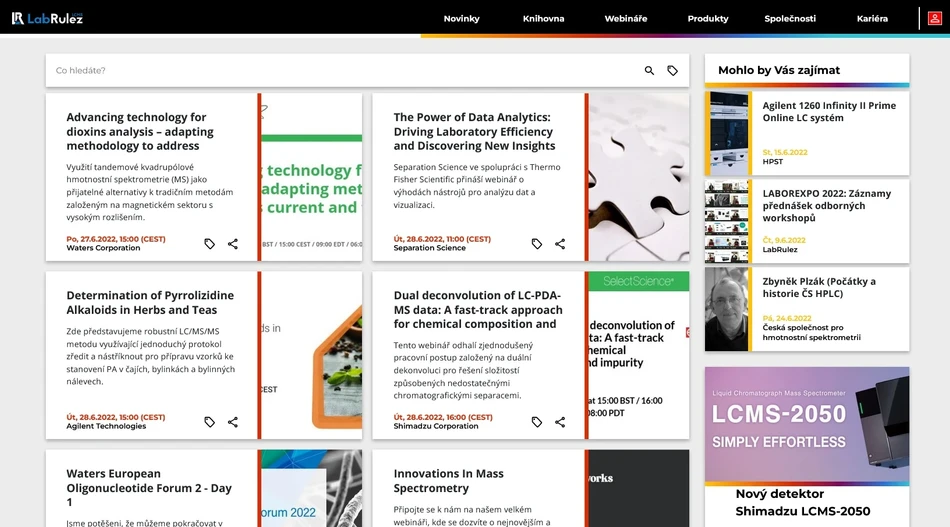The width and height of the screenshot is (950, 527).
Task: Click Waters Corporation company name
Action: click(x=103, y=248)
